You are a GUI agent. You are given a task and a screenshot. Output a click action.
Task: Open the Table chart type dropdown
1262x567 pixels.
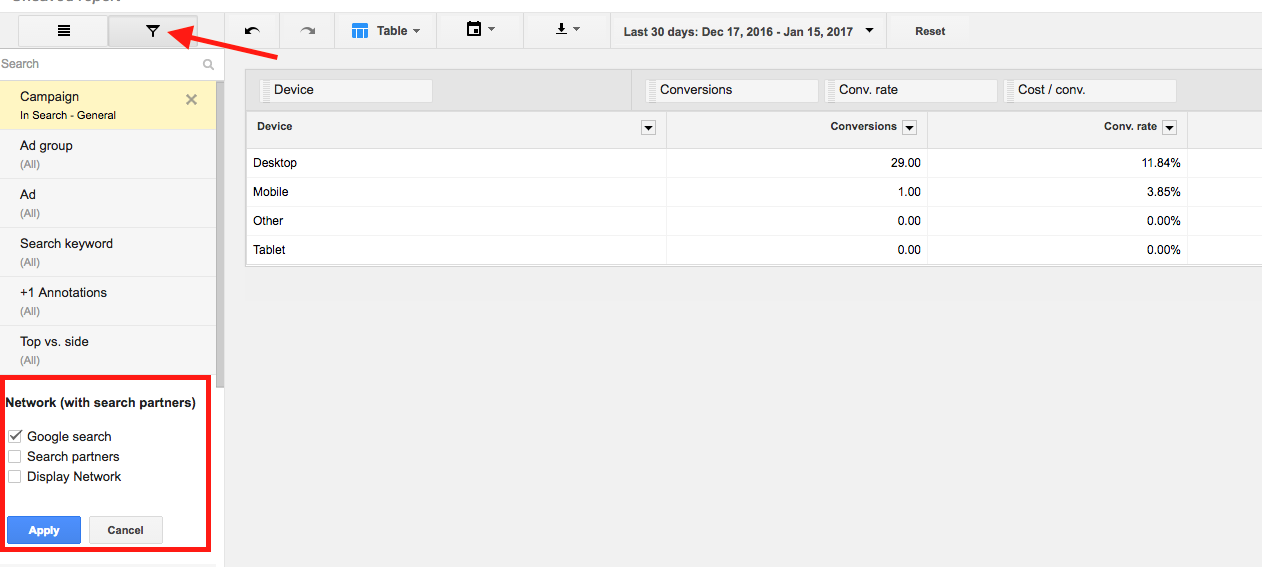coord(385,31)
